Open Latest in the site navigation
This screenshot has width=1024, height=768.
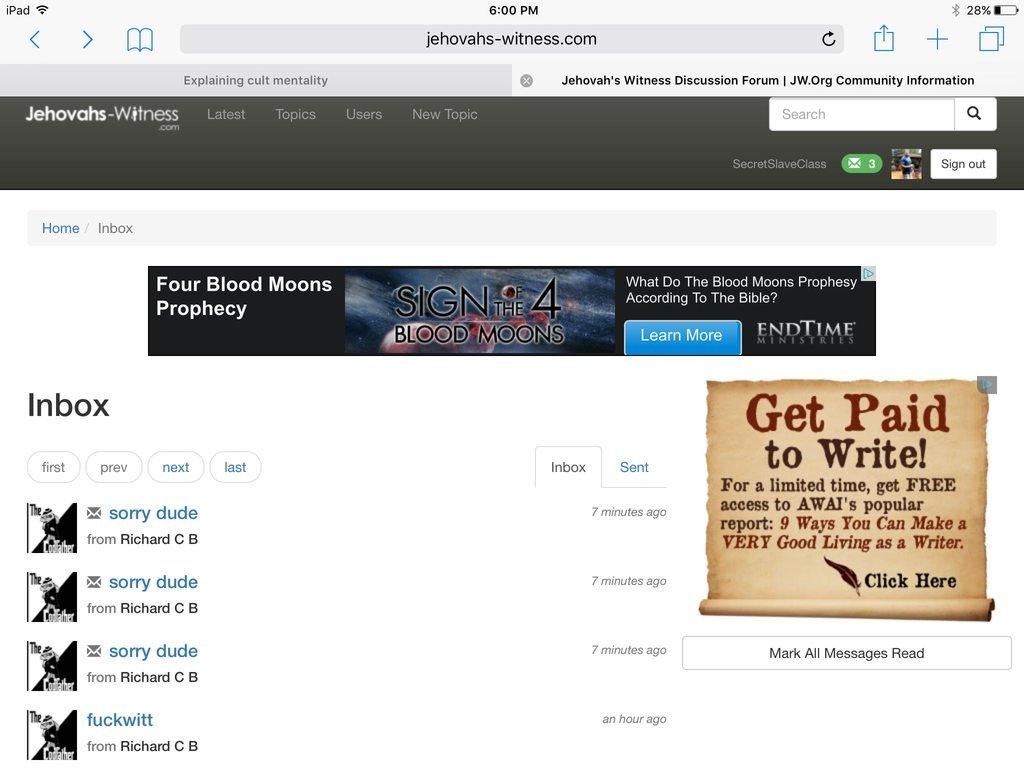(226, 114)
